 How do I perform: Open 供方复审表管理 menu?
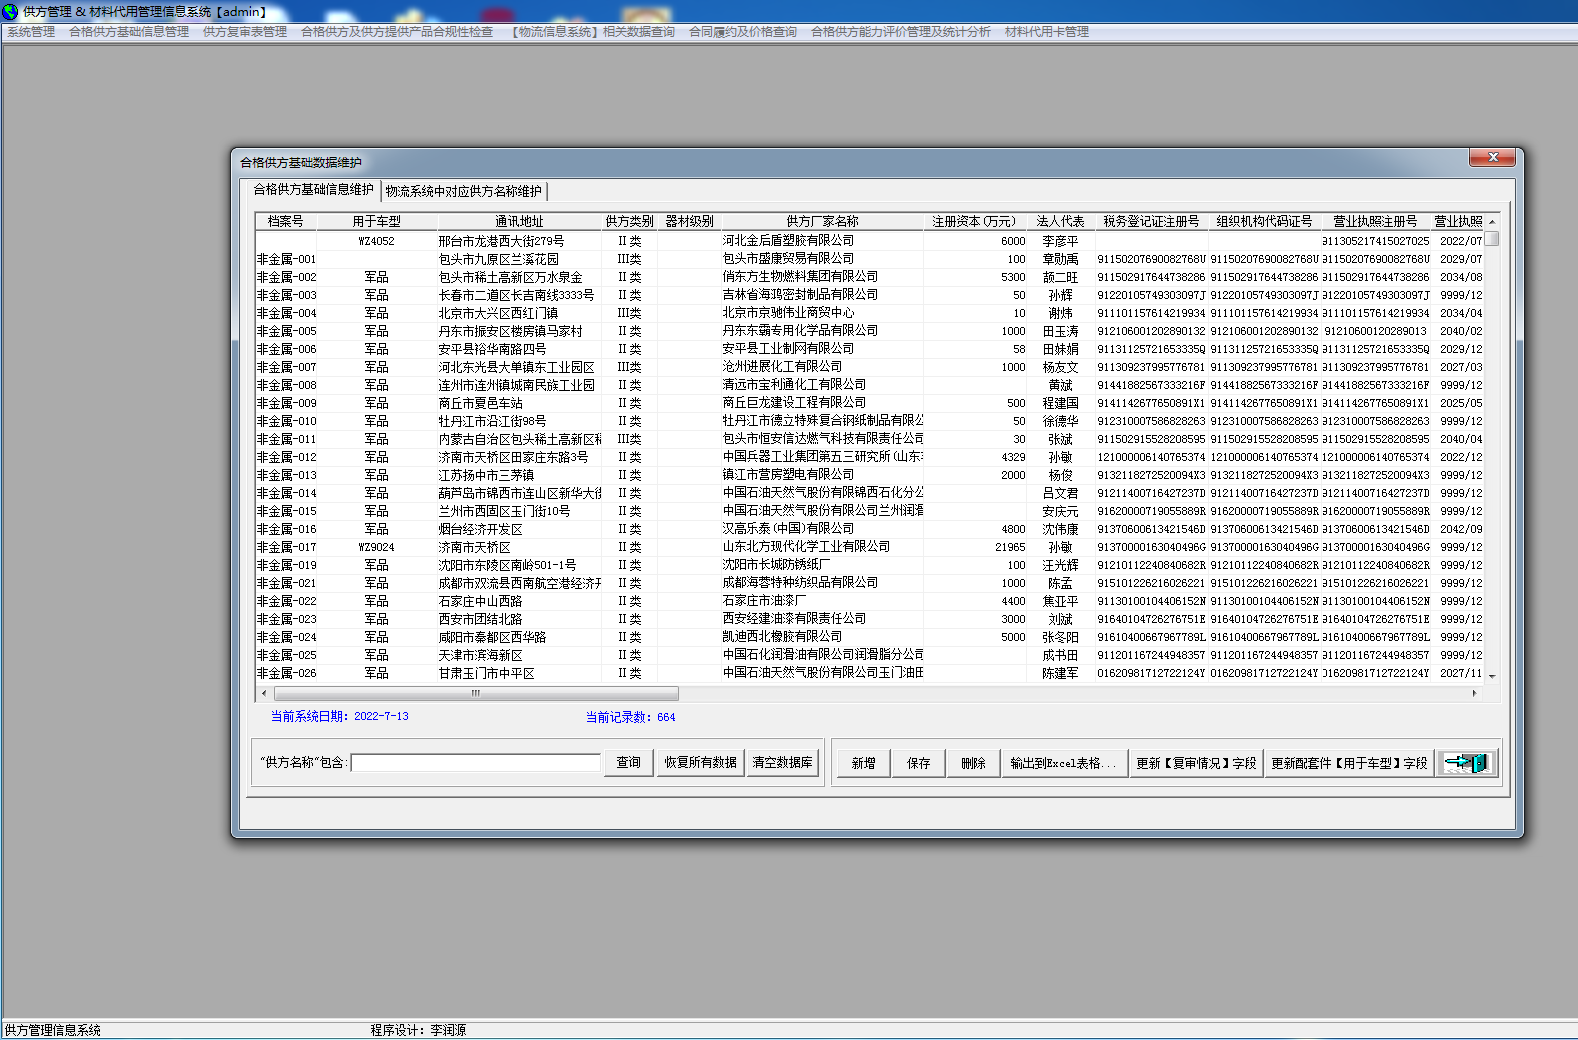coord(245,32)
